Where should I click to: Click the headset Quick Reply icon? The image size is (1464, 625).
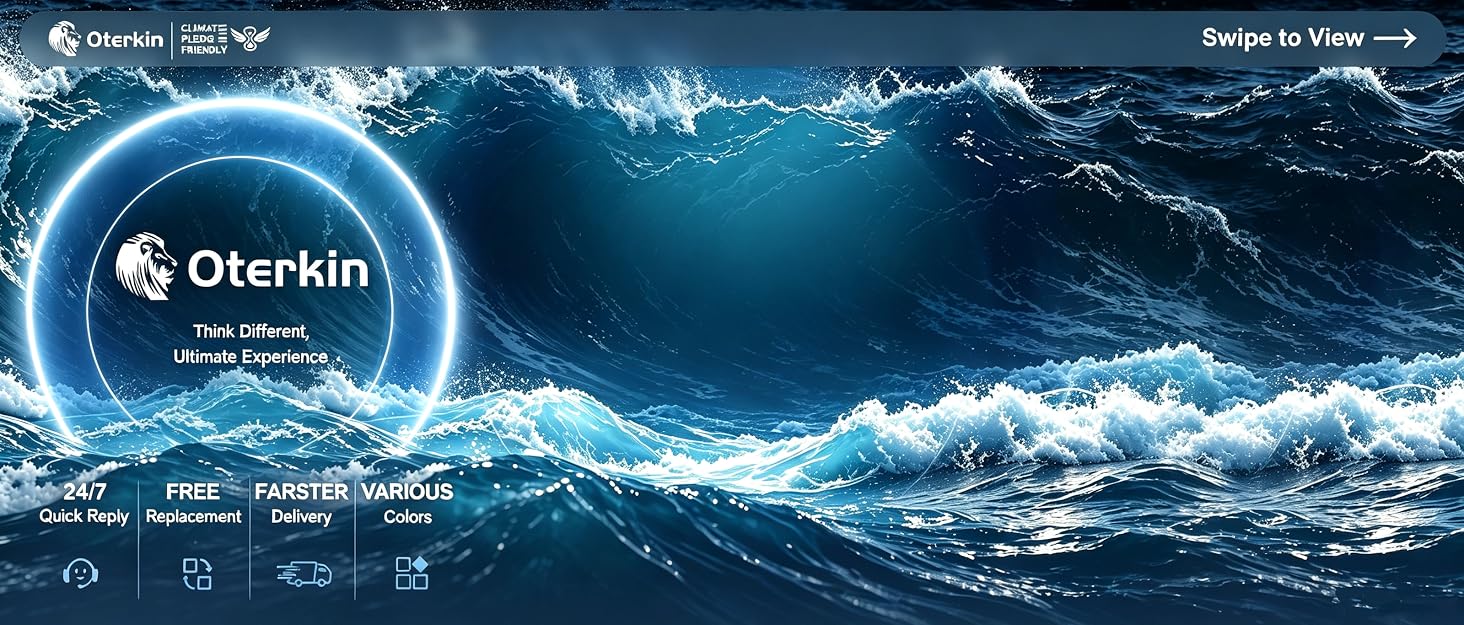point(79,573)
